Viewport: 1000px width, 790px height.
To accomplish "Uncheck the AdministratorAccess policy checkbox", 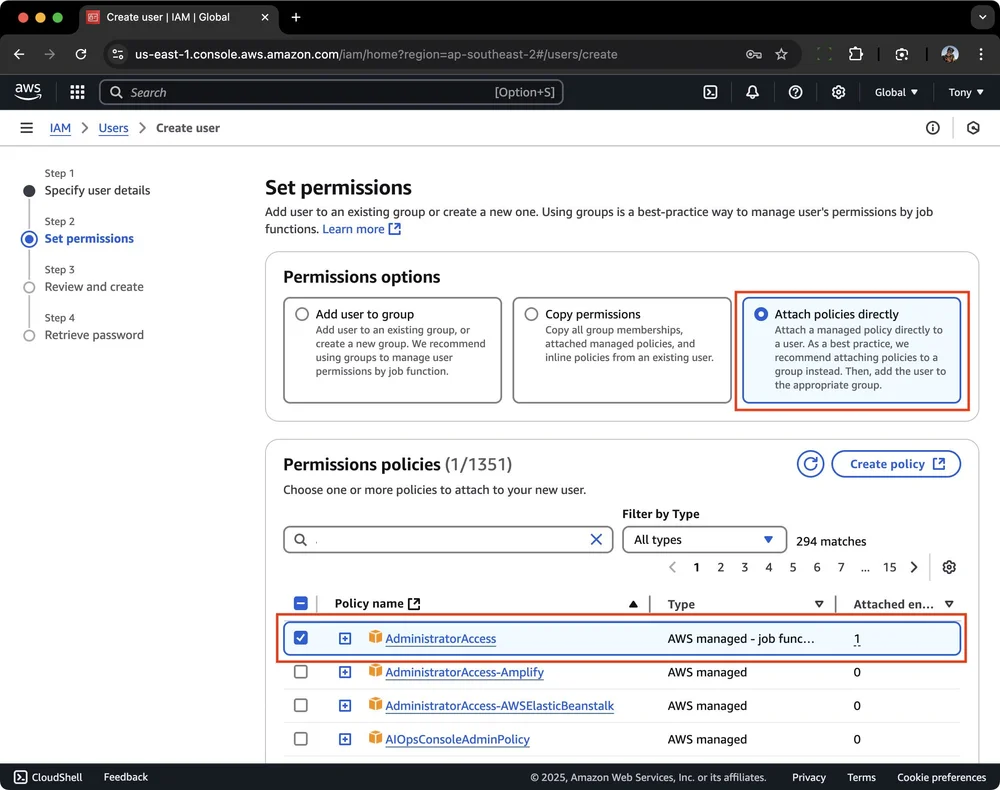I will click(300, 638).
